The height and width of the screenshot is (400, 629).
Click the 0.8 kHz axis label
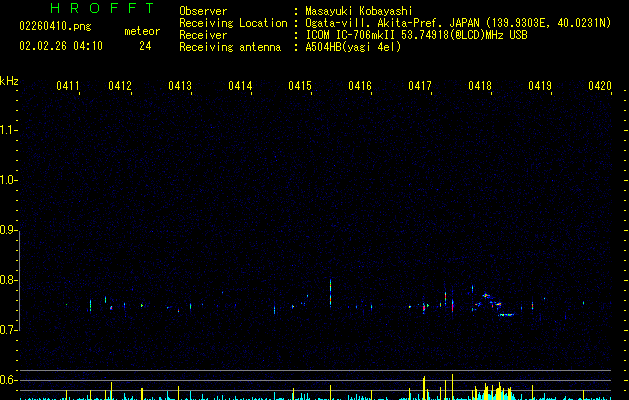(7, 280)
